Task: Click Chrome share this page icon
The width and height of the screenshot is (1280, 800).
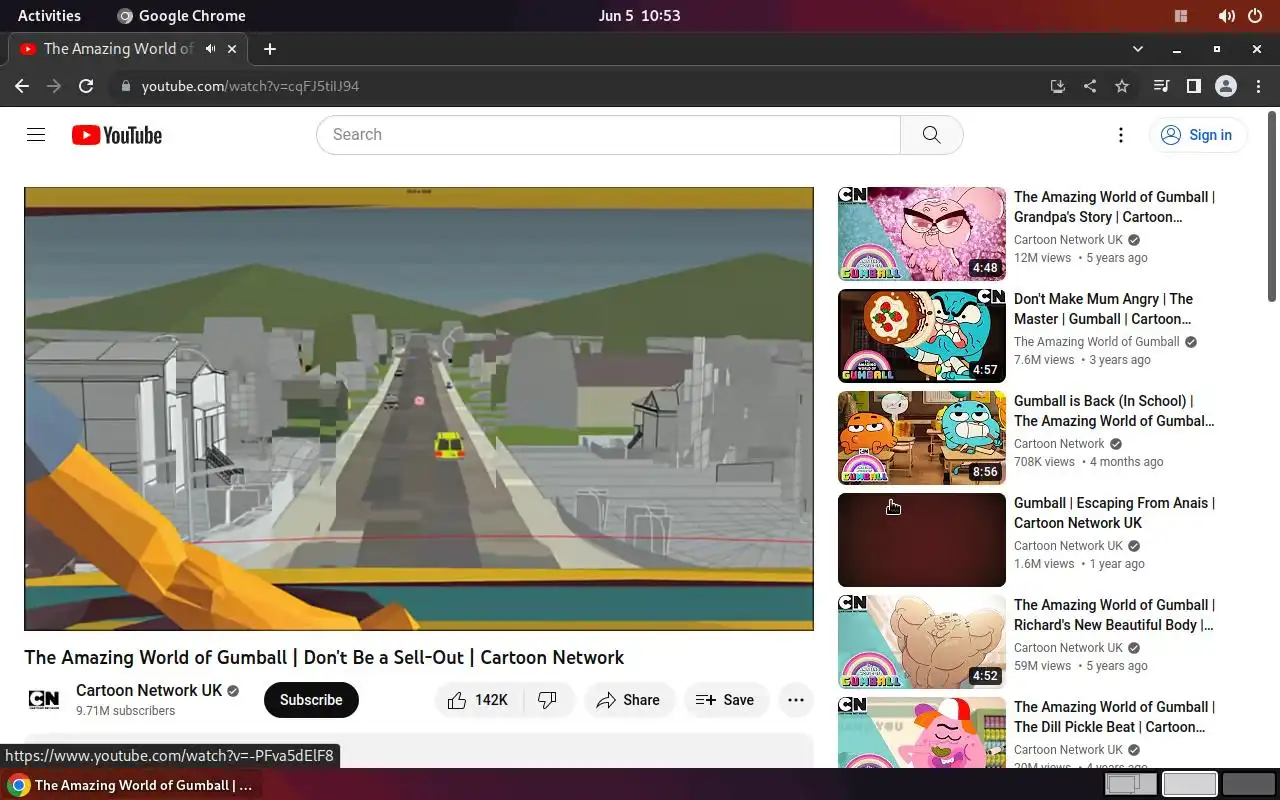Action: 1090,86
